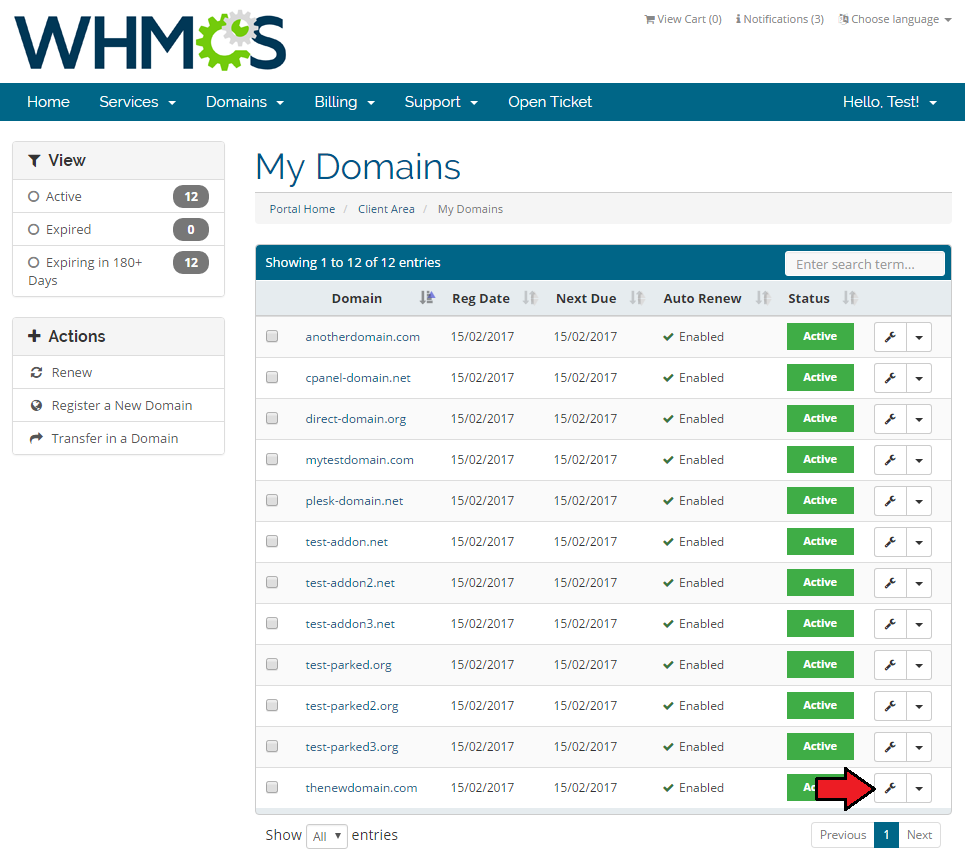Click page 1 pagination button
Viewport: 965px width, 861px height.
(886, 835)
